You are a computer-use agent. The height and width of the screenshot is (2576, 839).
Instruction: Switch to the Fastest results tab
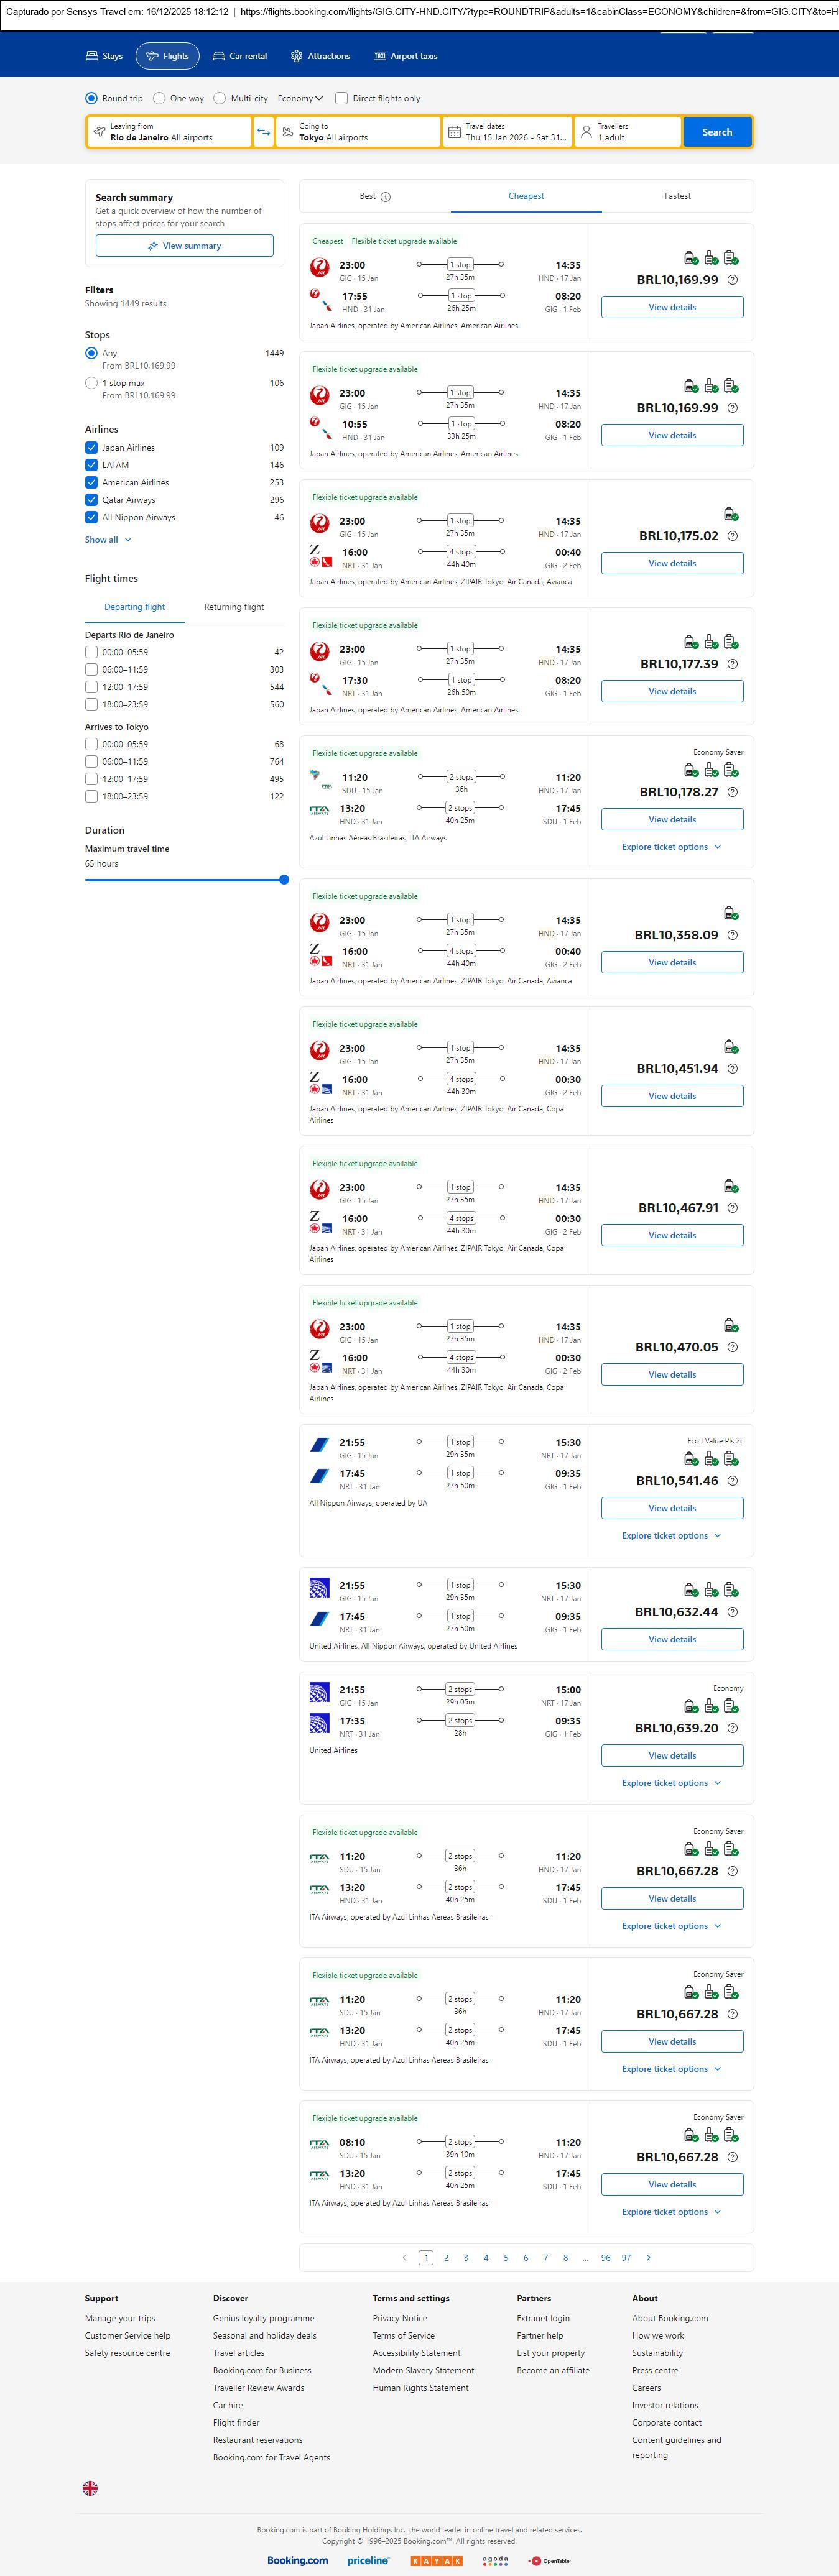click(x=677, y=196)
